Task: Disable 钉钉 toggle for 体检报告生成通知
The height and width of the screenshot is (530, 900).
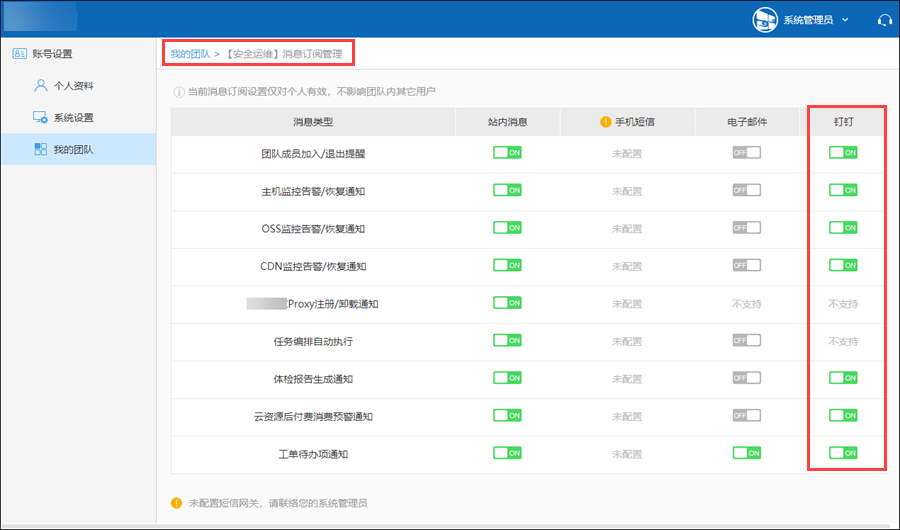Action: (x=843, y=378)
